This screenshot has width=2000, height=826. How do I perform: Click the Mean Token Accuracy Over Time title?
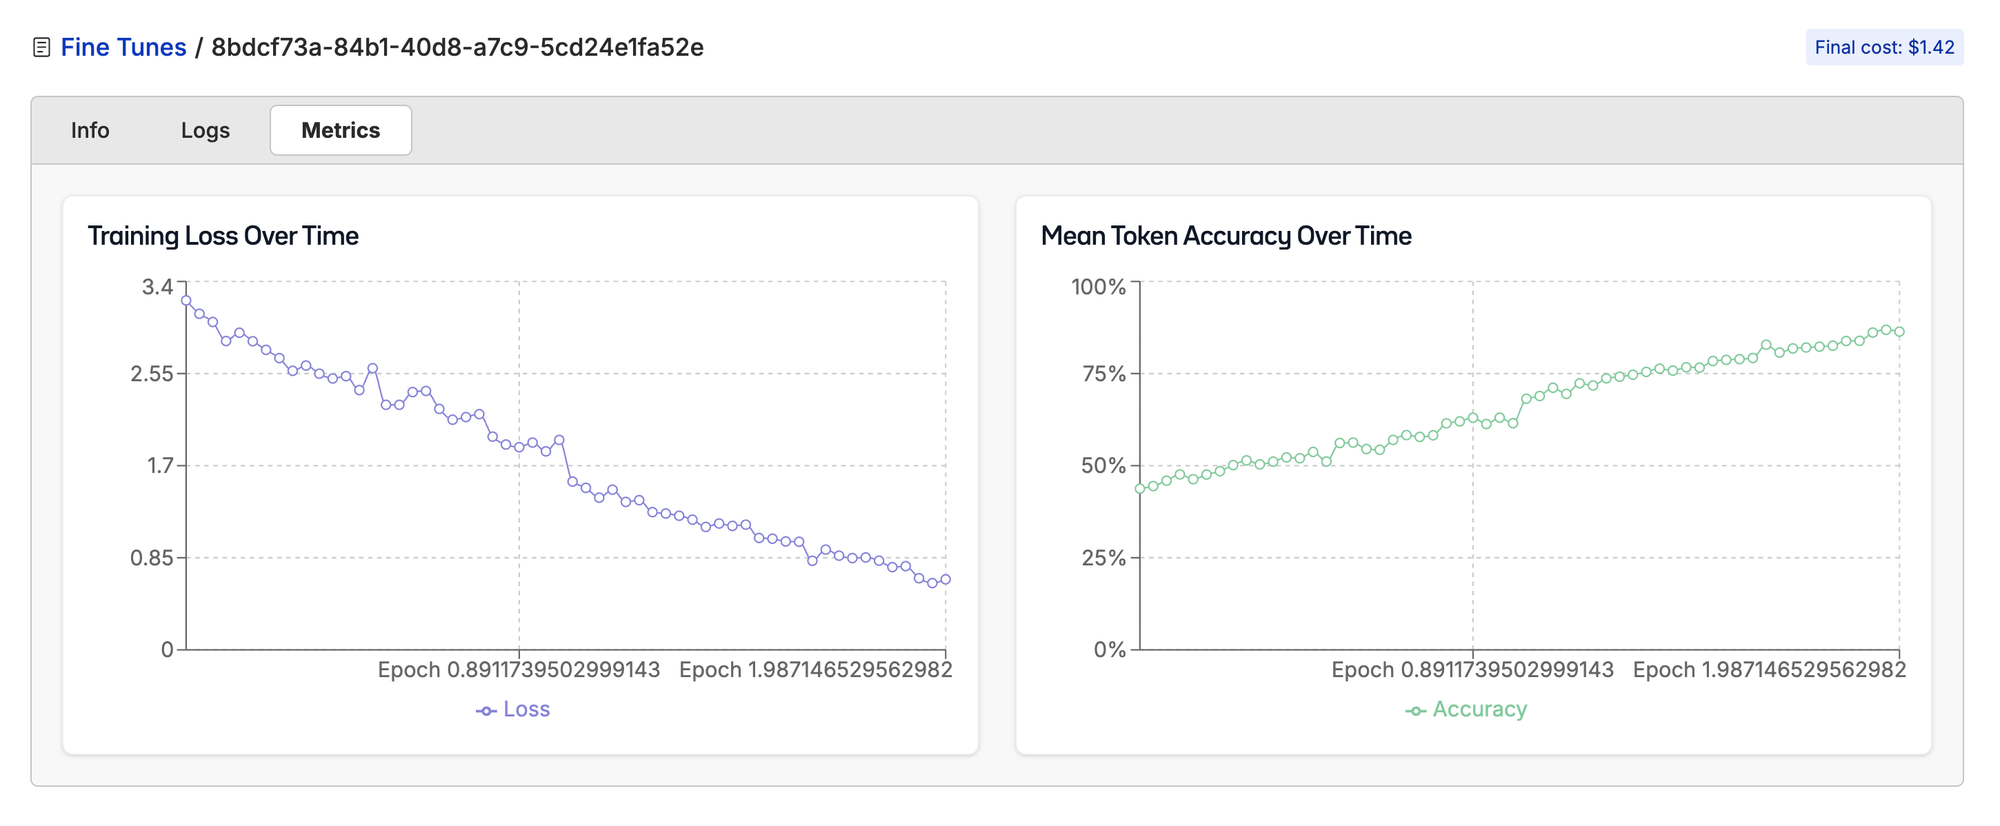coord(1226,236)
